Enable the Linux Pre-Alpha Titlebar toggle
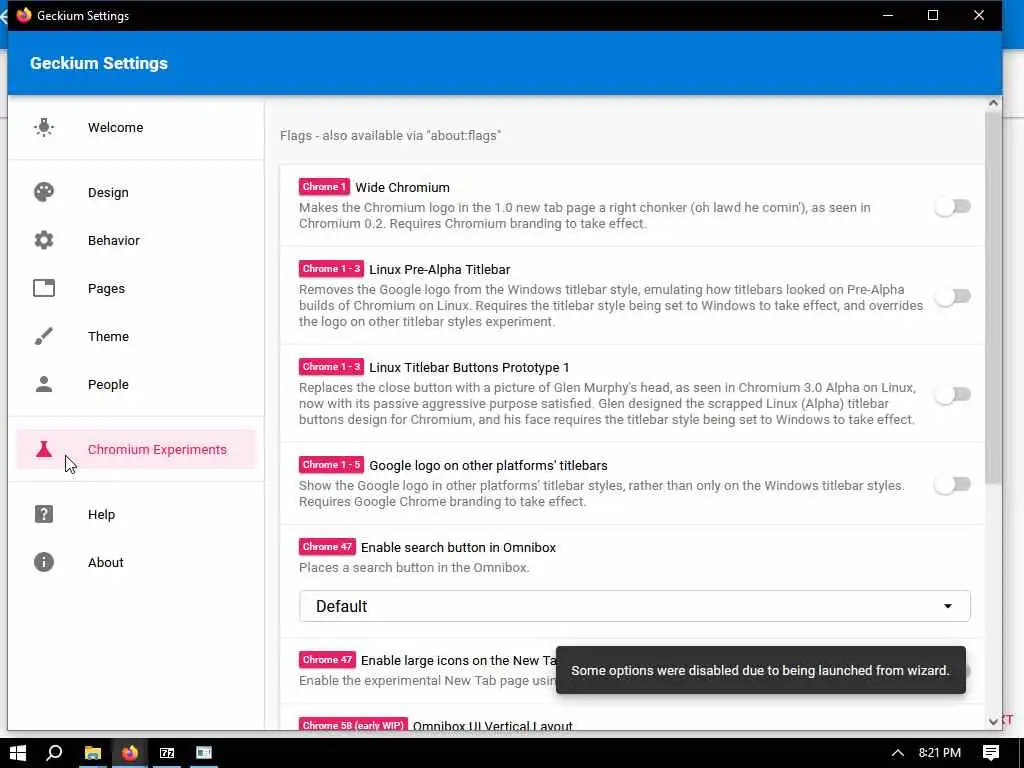The image size is (1024, 768). click(953, 296)
